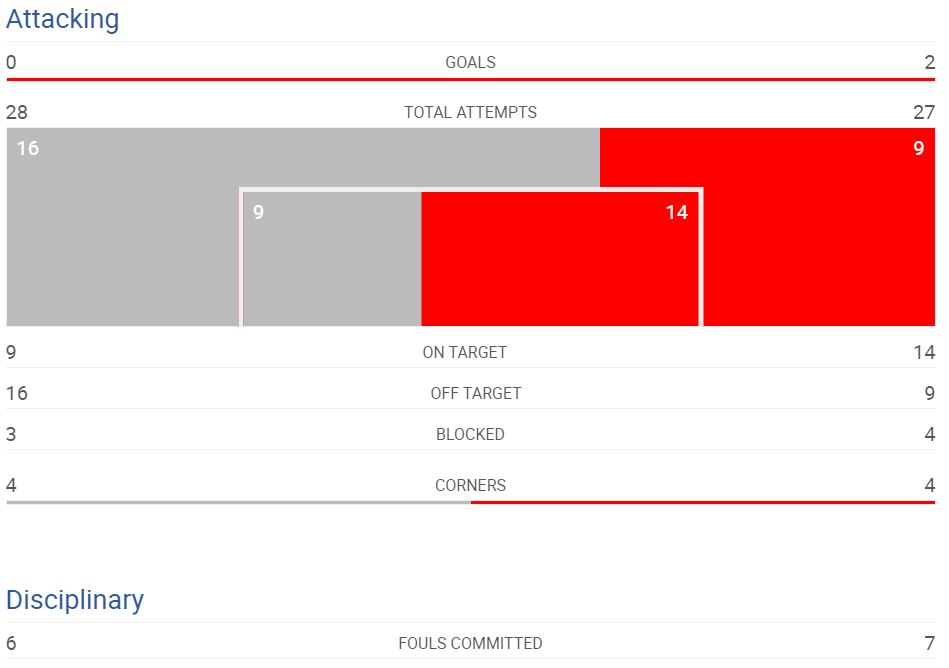Click the away fouls committed value 7
Viewport: 949px width, 668px height.
pyautogui.click(x=930, y=643)
